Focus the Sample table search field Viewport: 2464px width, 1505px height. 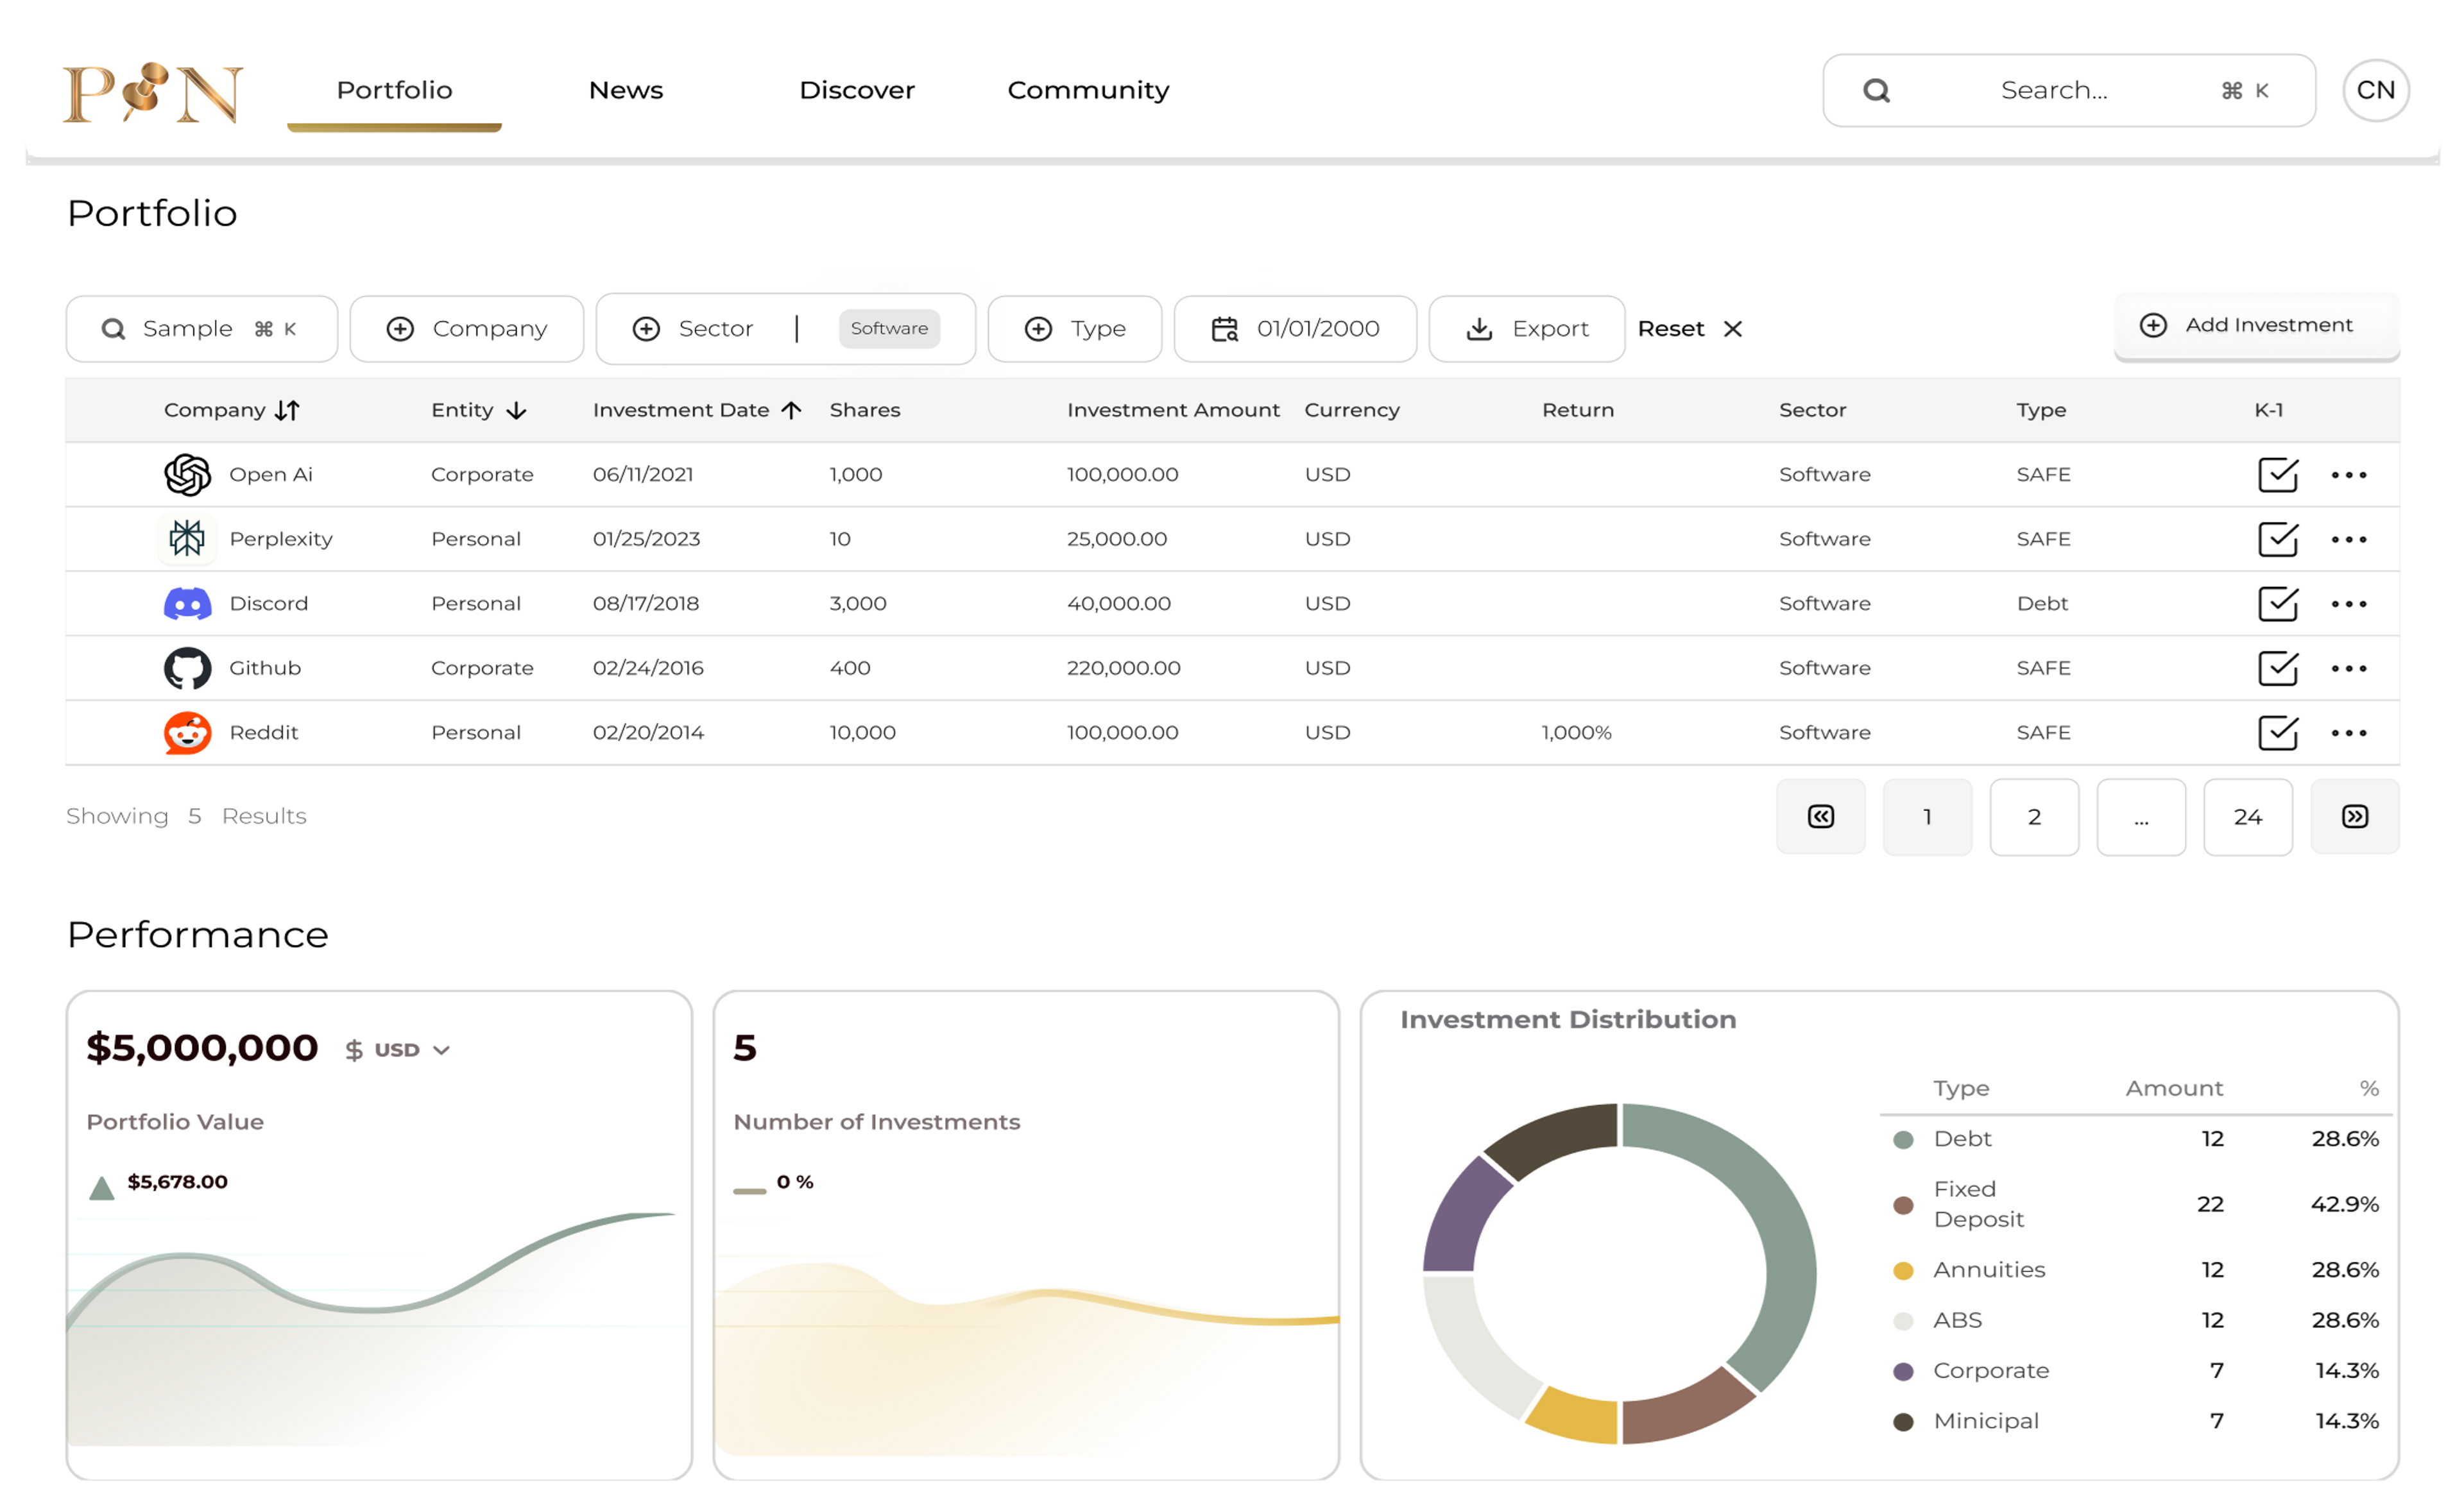[x=201, y=329]
